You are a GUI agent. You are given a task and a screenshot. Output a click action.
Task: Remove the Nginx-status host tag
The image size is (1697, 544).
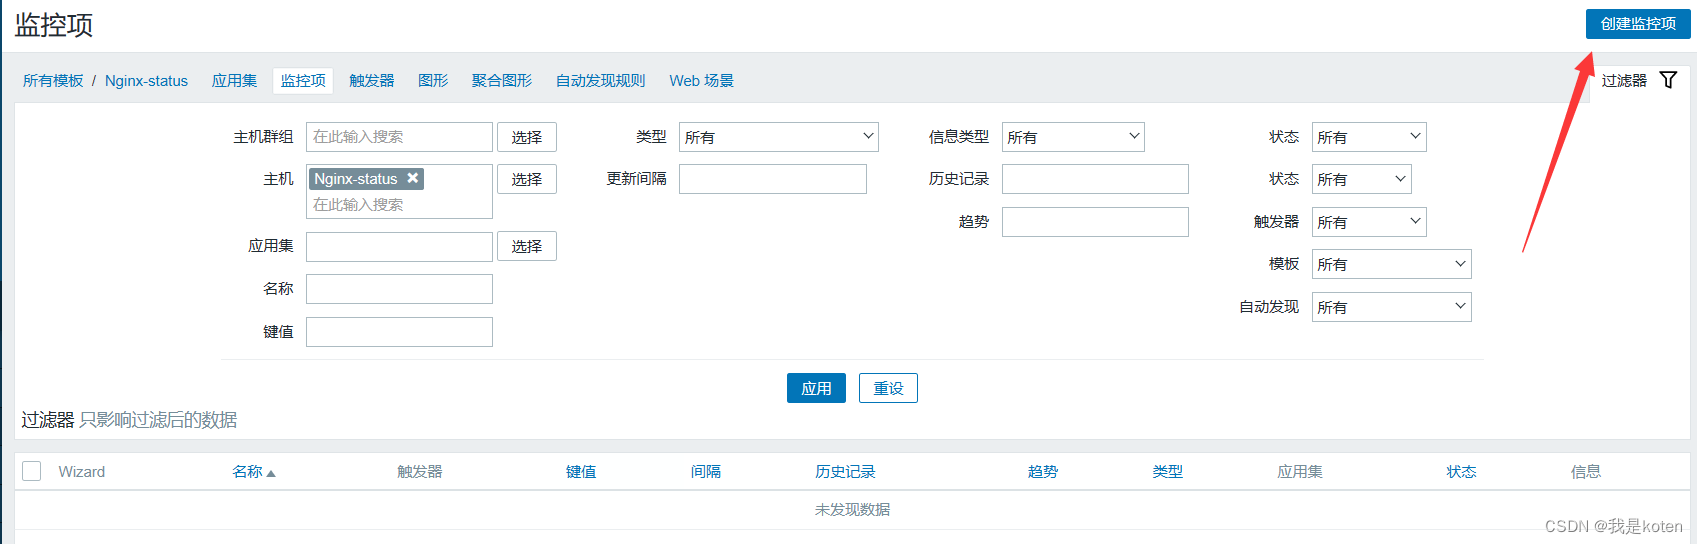(x=412, y=178)
